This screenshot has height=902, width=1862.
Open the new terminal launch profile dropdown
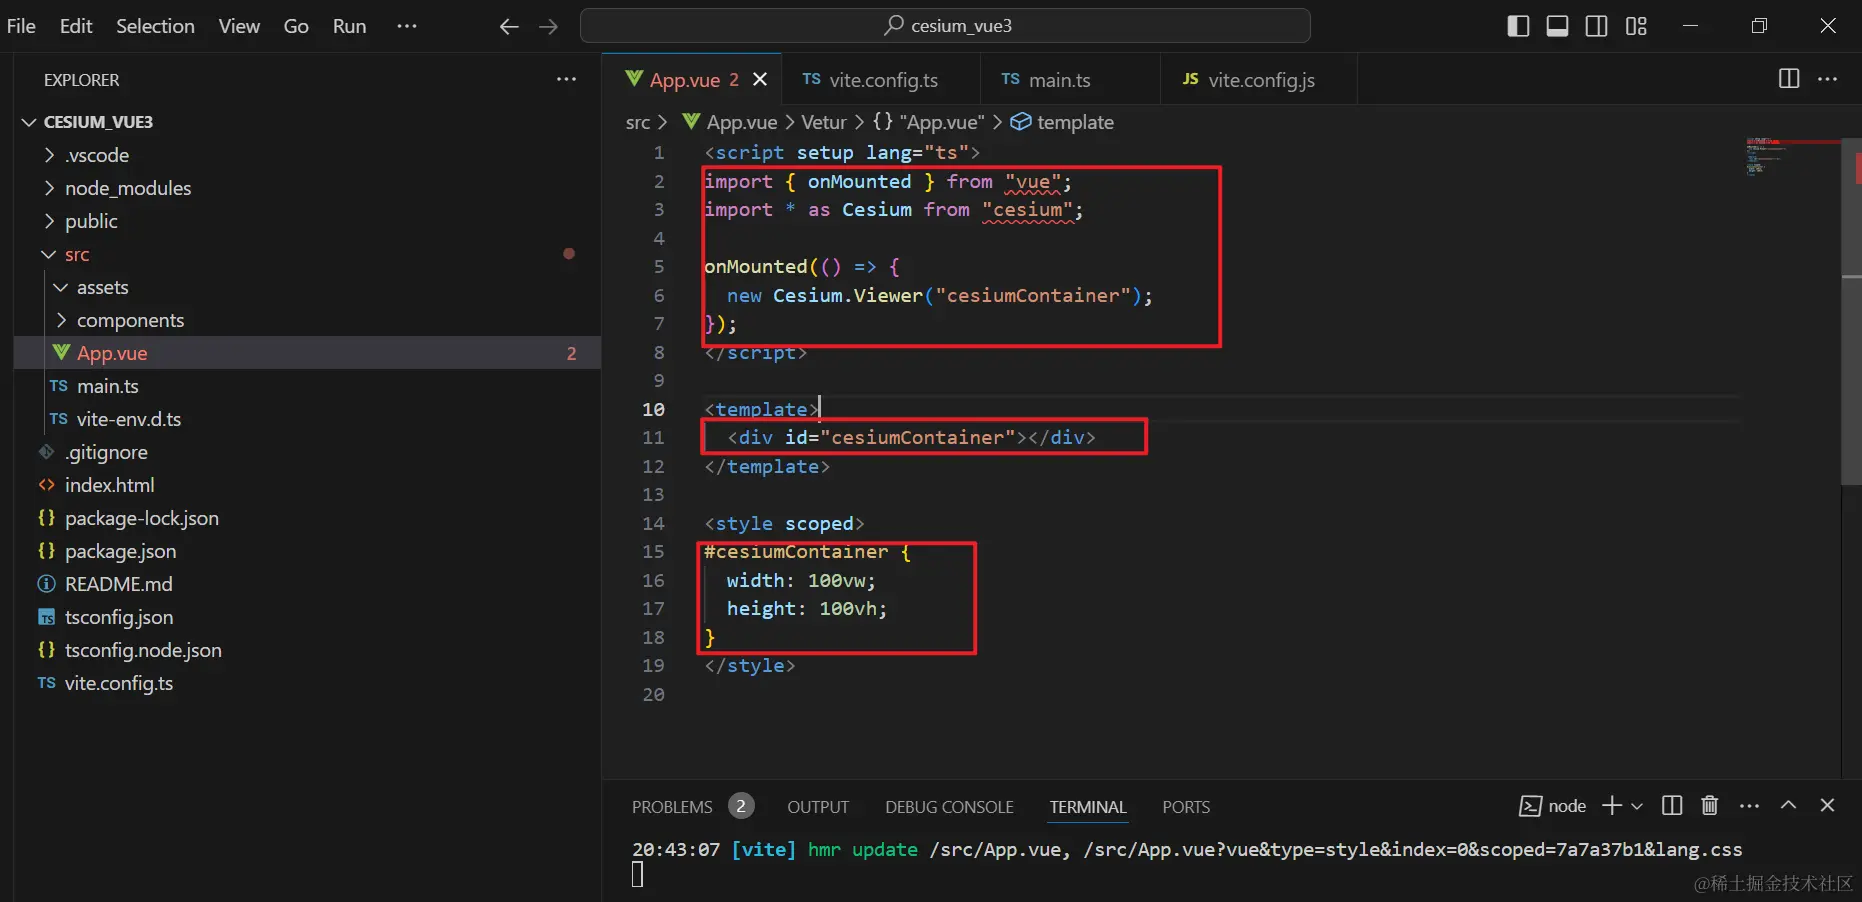coord(1637,806)
